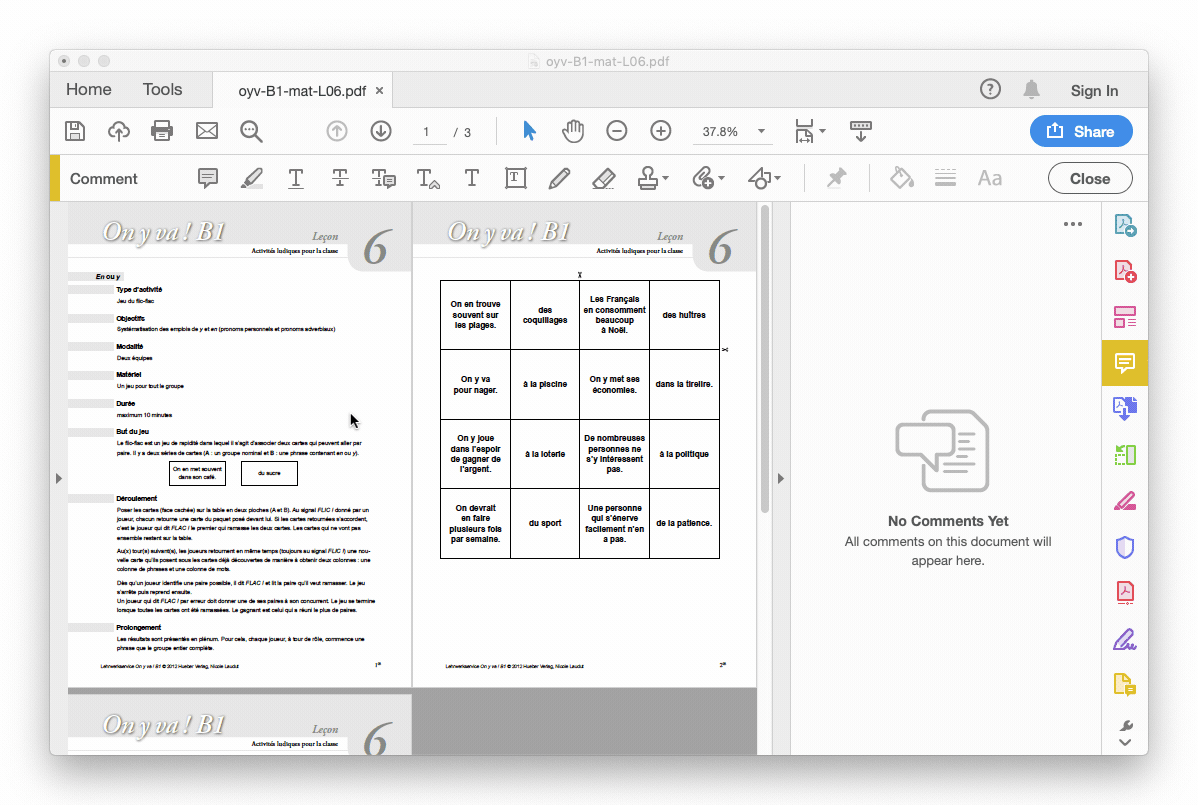Select the insert text at cursor tool
This screenshot has height=805, width=1198.
coord(428,179)
